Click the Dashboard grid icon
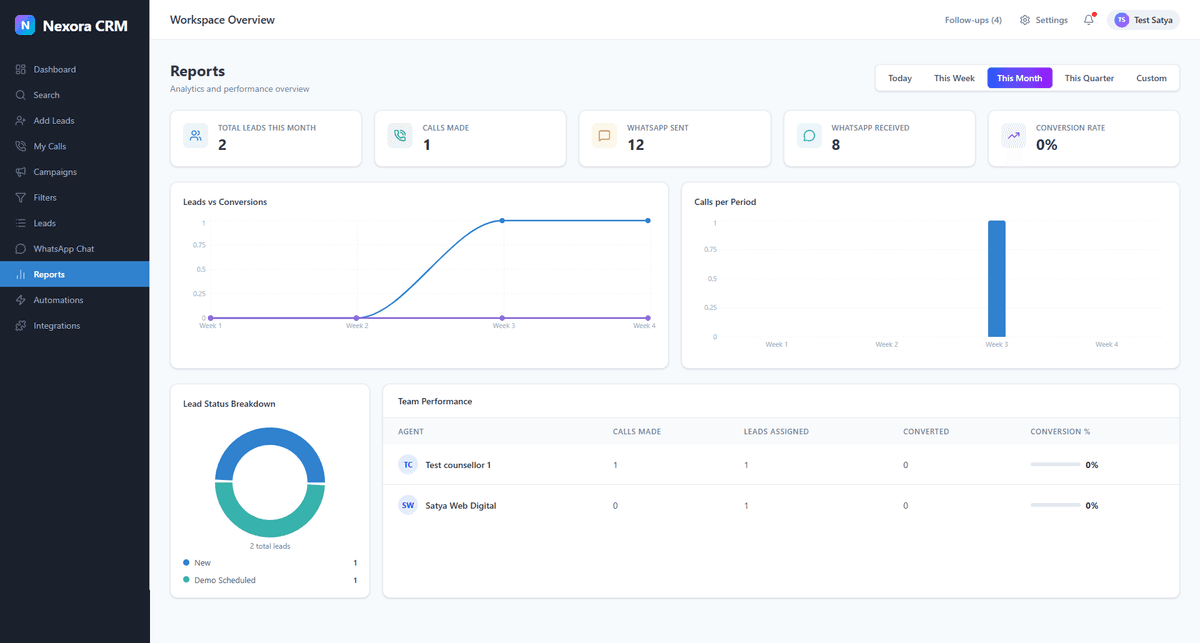Image resolution: width=1200 pixels, height=643 pixels. 21,70
